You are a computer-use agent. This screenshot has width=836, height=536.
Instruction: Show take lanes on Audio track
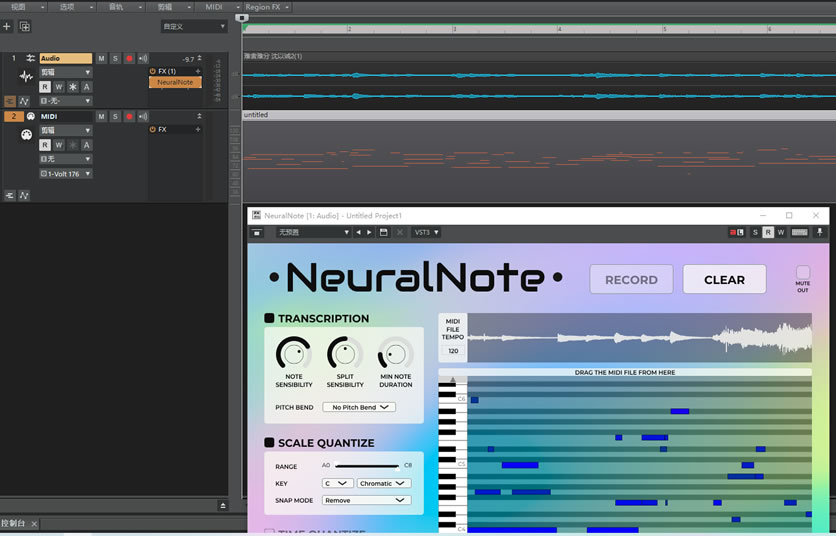[10, 101]
